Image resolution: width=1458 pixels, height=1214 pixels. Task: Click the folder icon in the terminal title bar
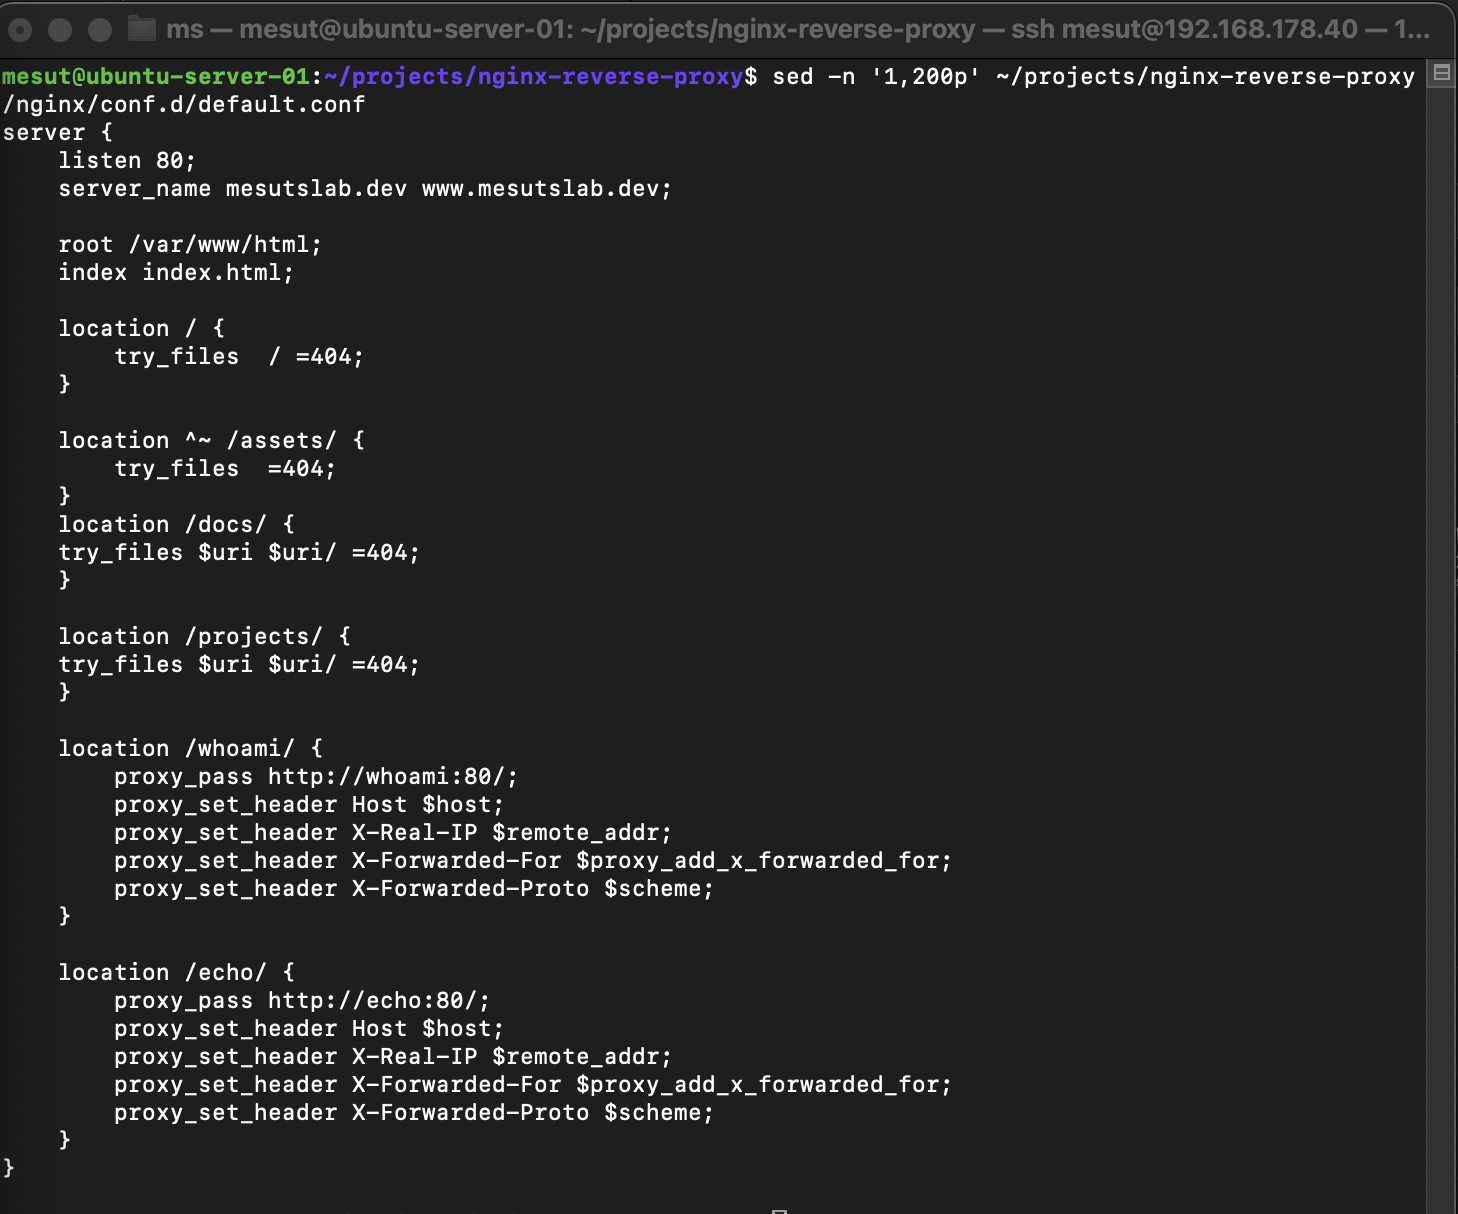(x=141, y=29)
